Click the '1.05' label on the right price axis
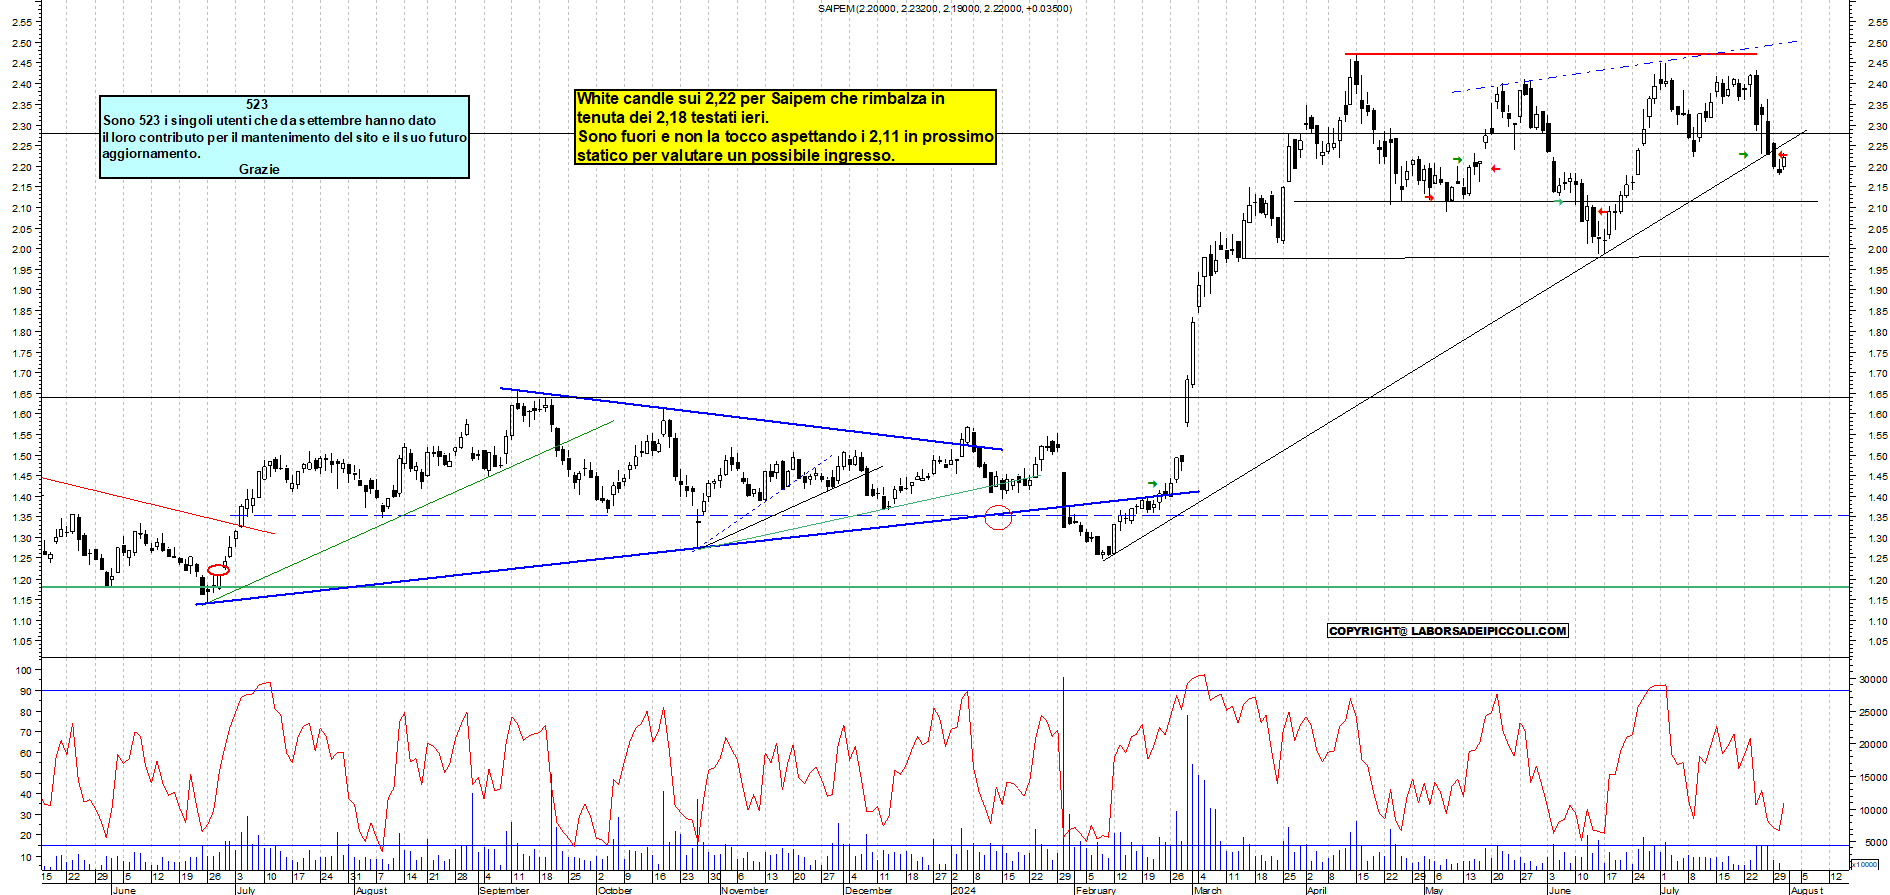The image size is (1890, 895). (1876, 642)
